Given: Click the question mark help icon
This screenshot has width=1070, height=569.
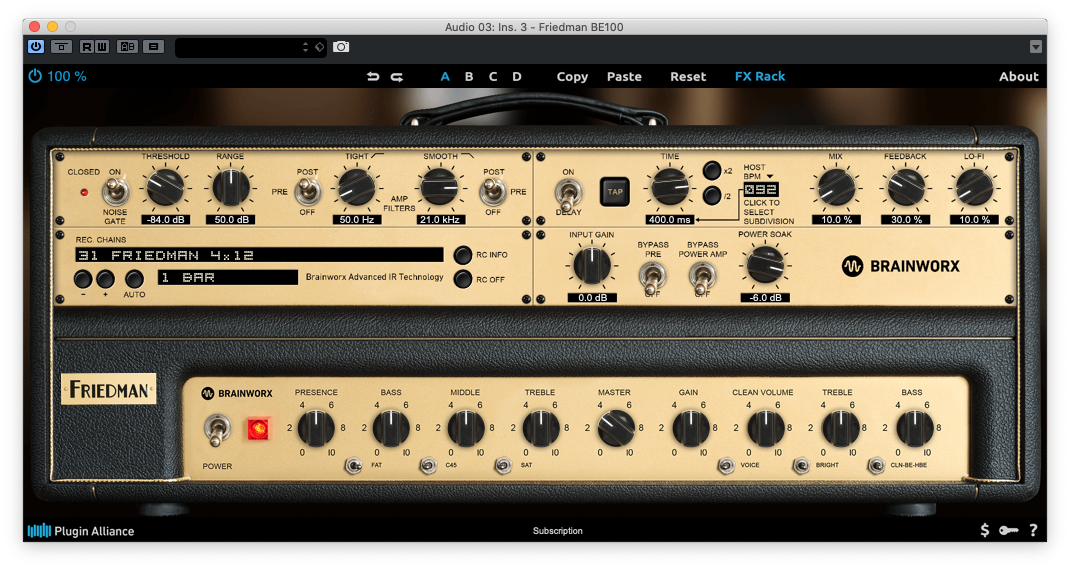Looking at the screenshot, I should click(x=1033, y=530).
